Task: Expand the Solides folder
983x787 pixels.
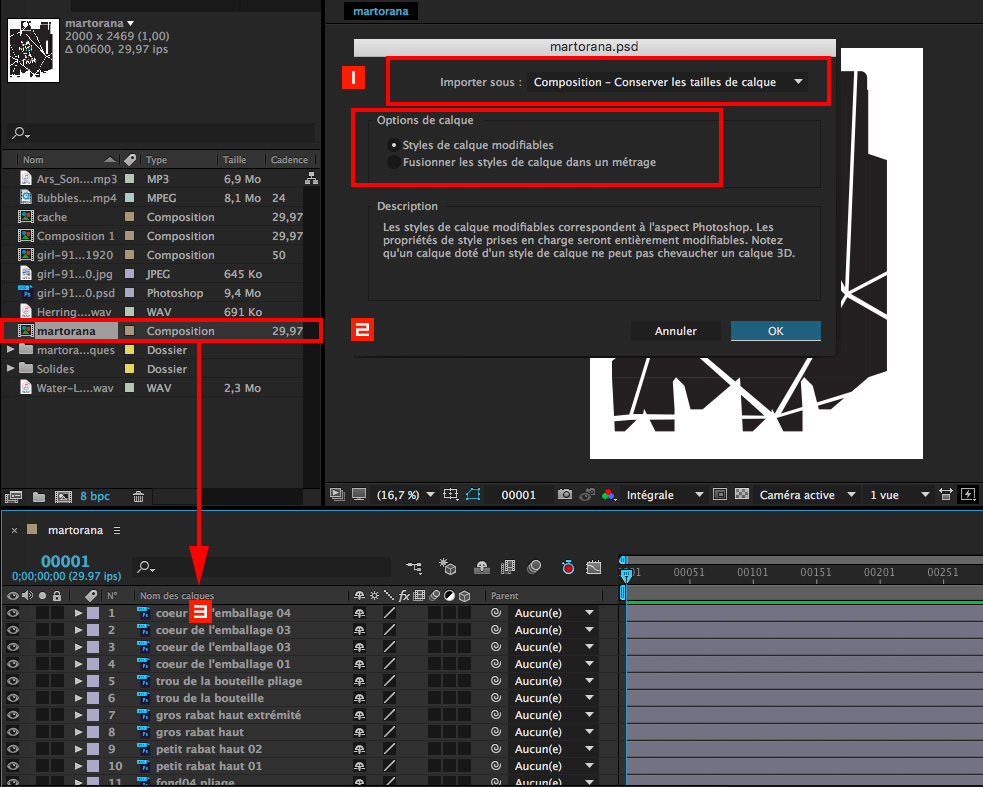Action: point(11,369)
